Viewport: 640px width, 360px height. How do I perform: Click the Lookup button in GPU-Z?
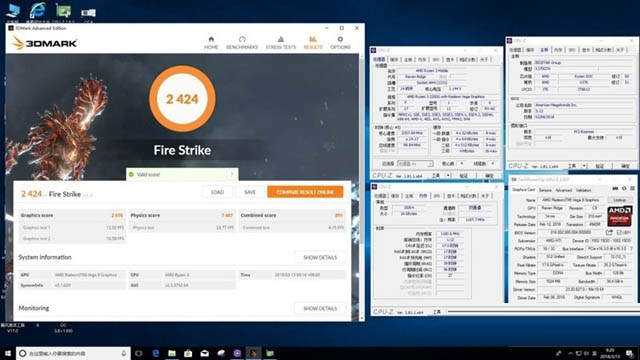(x=620, y=200)
